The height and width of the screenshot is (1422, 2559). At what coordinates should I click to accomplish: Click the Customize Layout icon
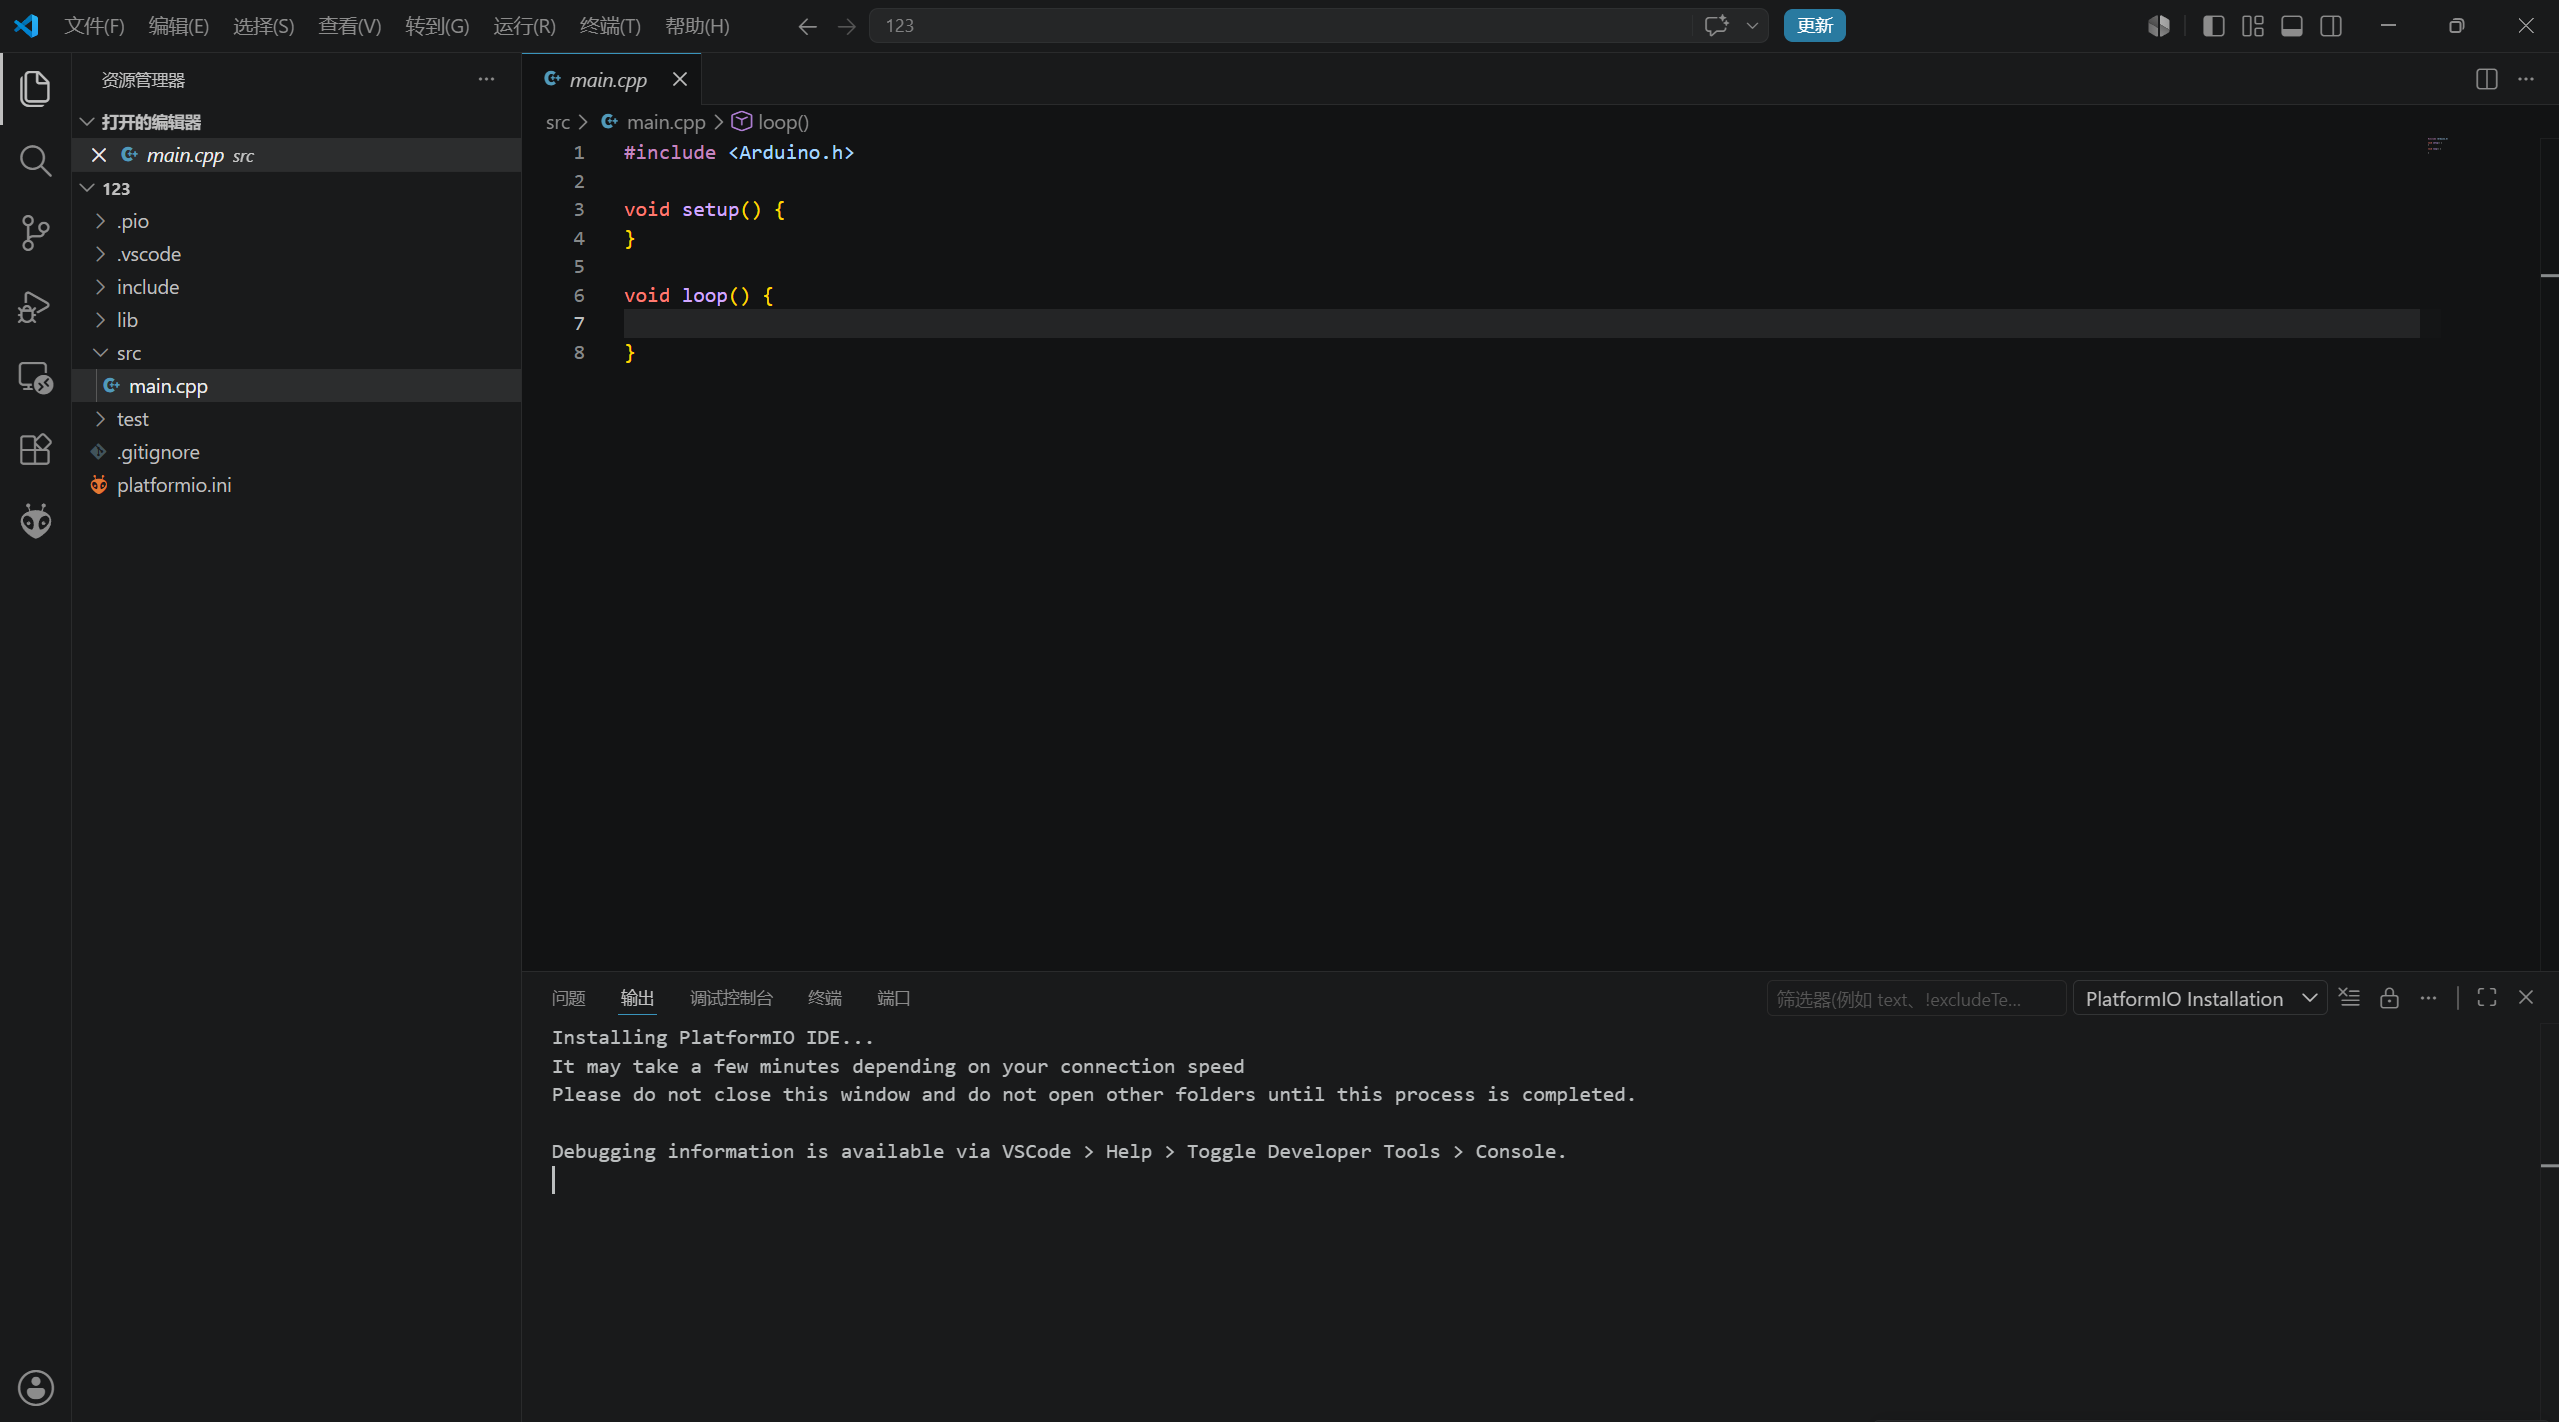2252,26
